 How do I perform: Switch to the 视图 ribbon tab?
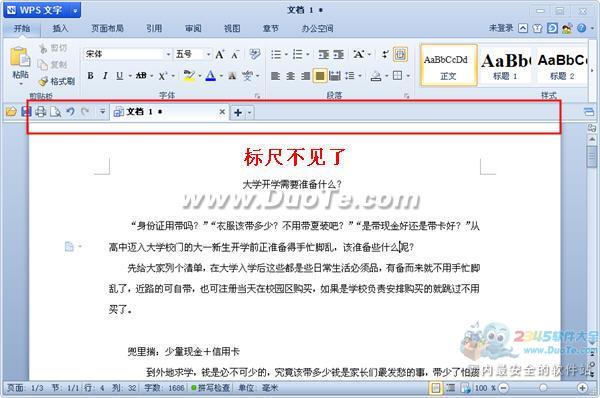[232, 28]
